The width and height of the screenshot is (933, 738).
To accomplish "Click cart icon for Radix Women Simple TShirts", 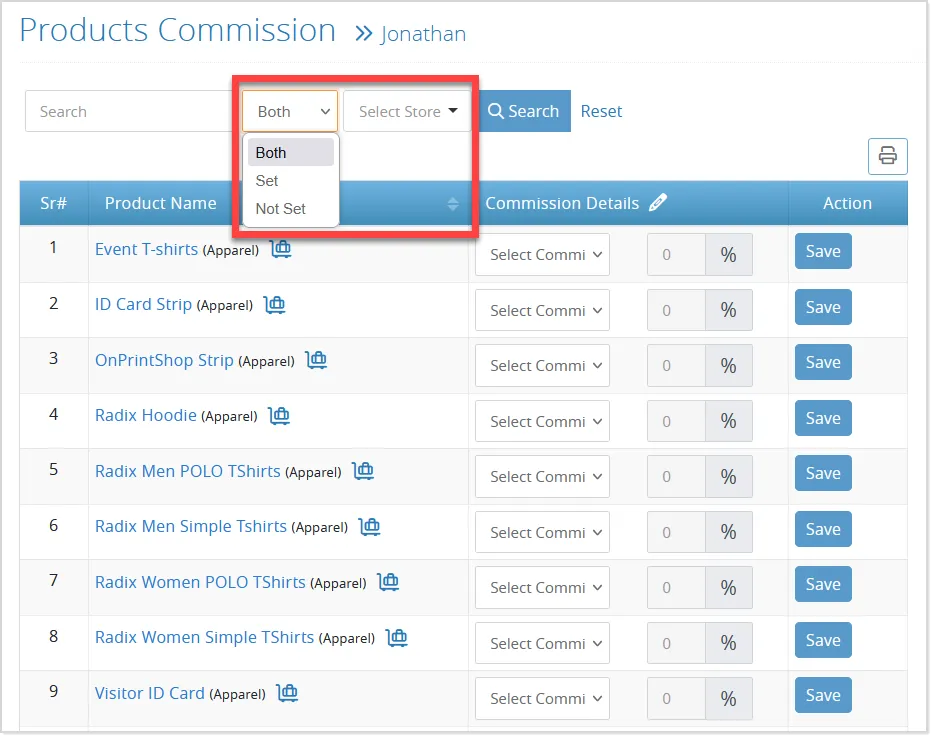I will (397, 637).
